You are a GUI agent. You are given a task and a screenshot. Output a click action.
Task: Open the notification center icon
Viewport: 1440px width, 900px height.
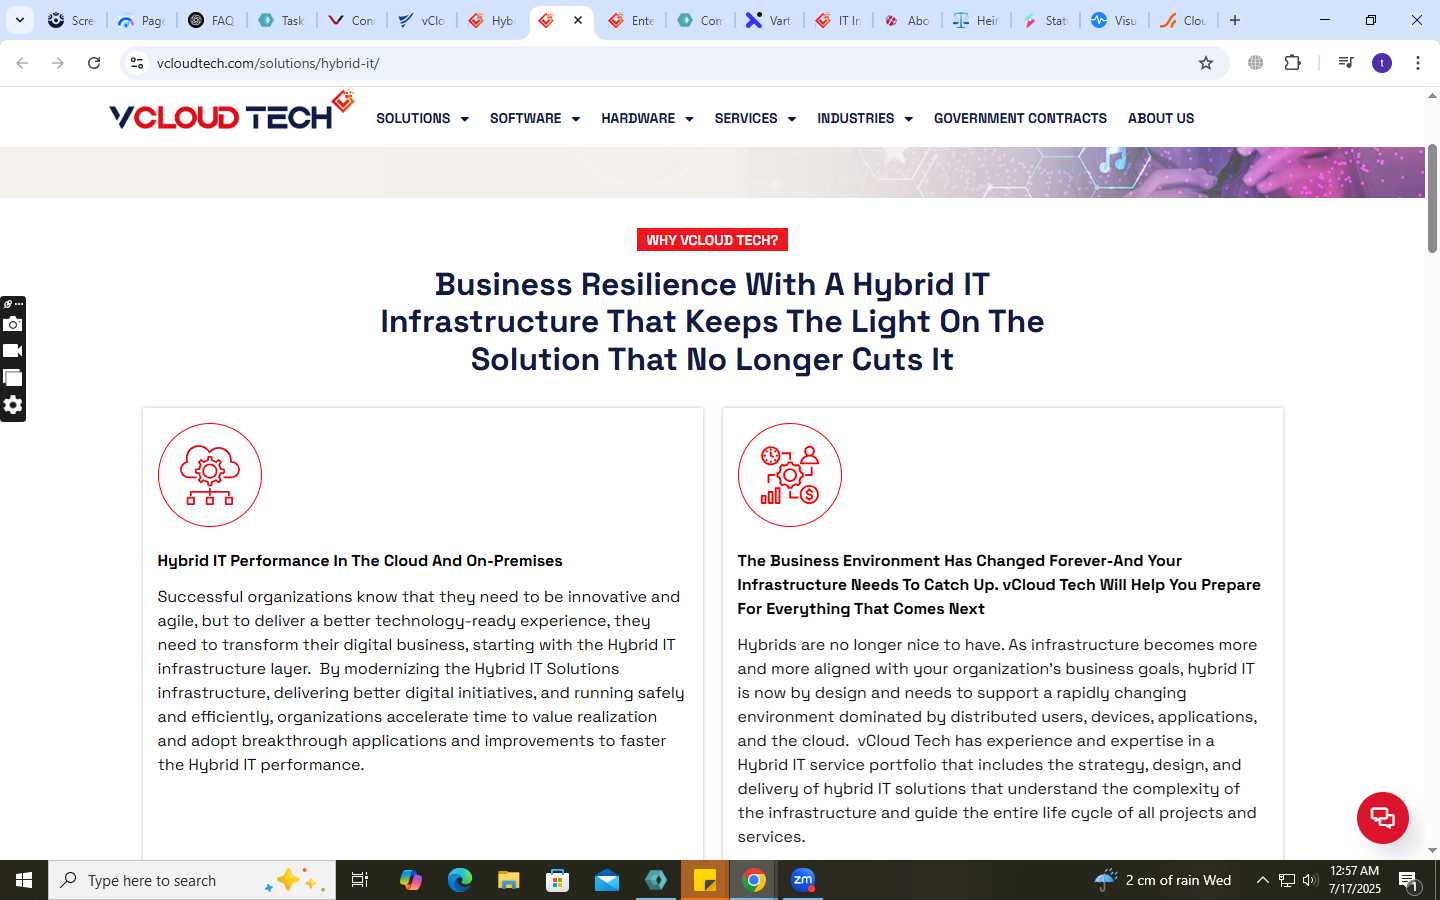1408,881
